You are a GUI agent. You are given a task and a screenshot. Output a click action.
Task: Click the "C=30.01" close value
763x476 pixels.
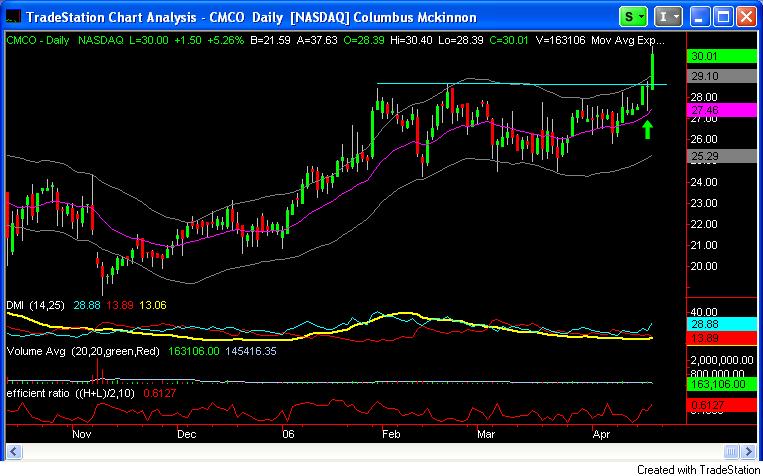pyautogui.click(x=509, y=40)
